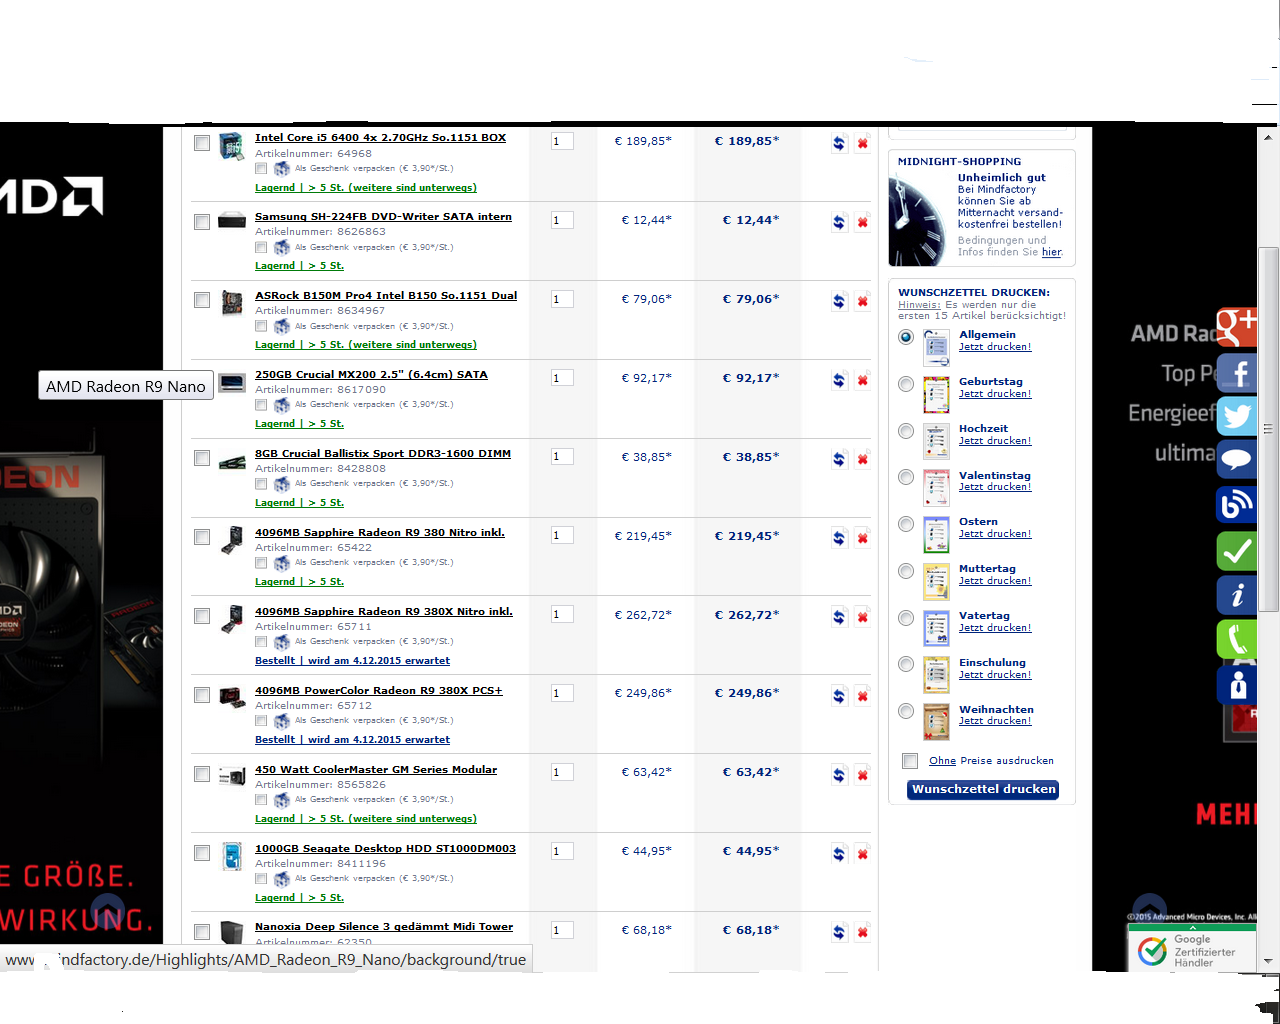The image size is (1280, 1024).
Task: Delete Intel Core i5 6400 from wishlist
Action: 862,143
